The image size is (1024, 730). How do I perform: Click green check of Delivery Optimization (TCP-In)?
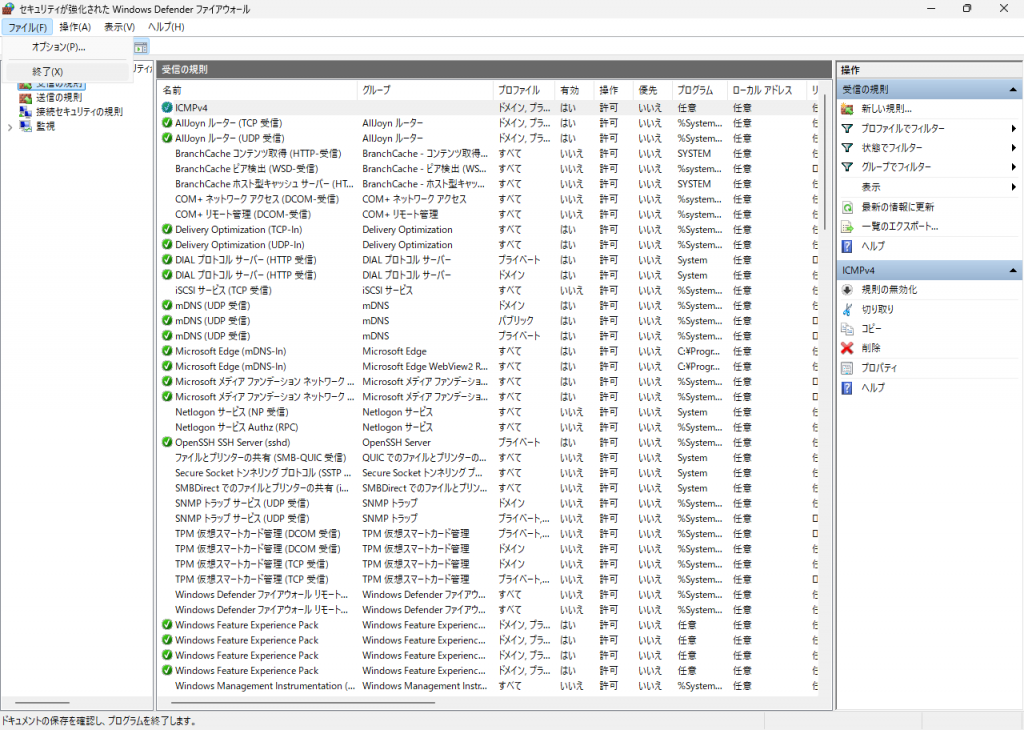pos(167,229)
